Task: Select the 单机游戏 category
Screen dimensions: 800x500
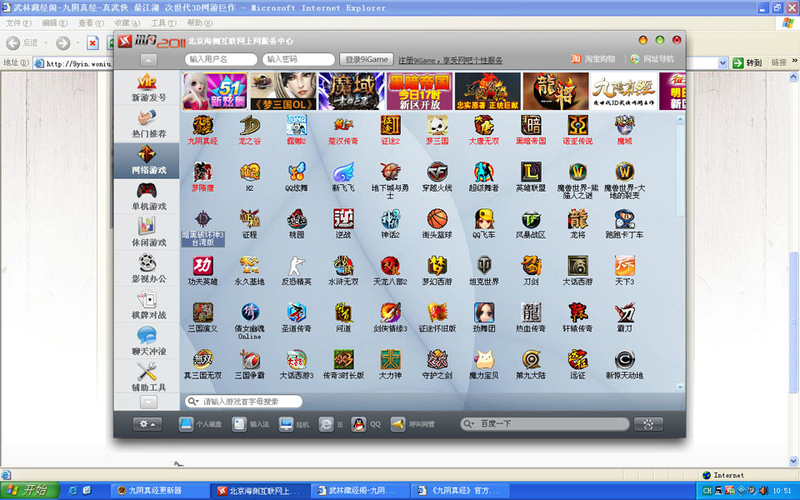Action: pos(147,196)
